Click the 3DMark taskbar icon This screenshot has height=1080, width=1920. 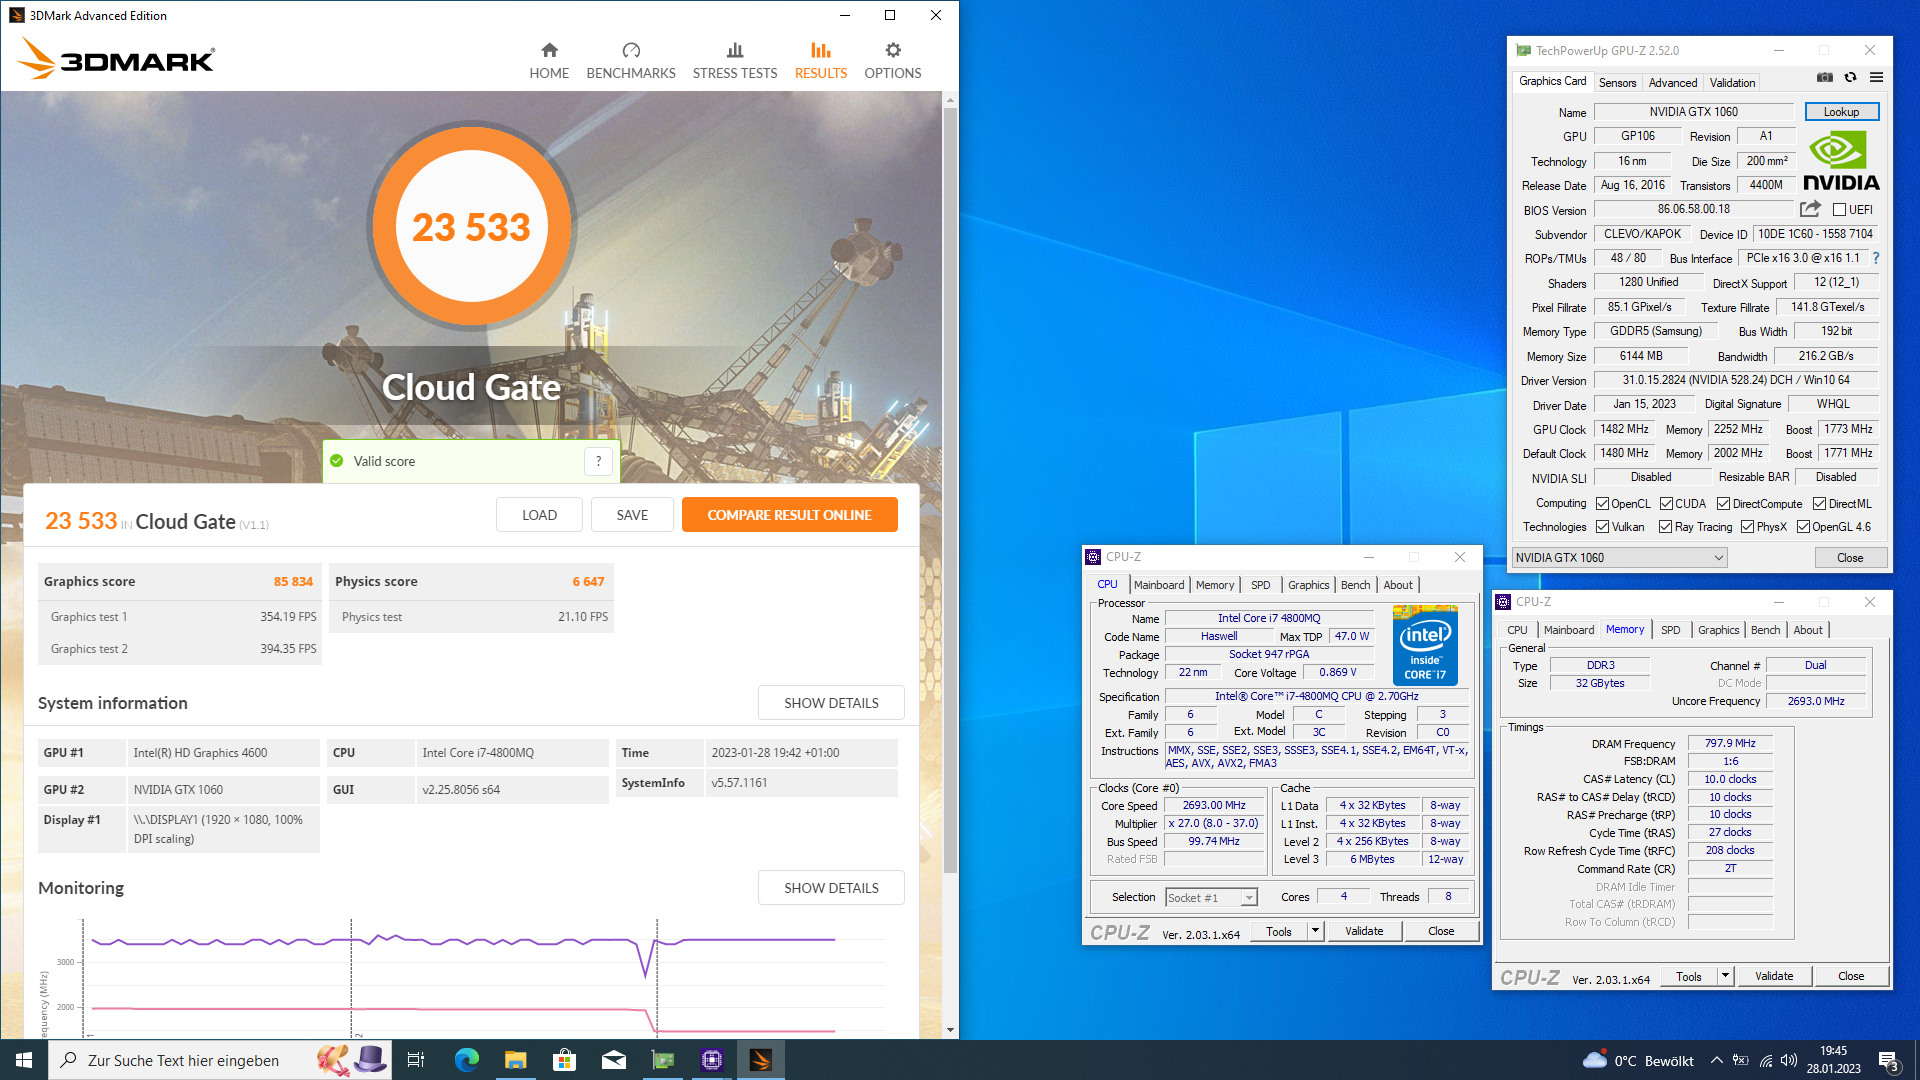pos(761,1060)
